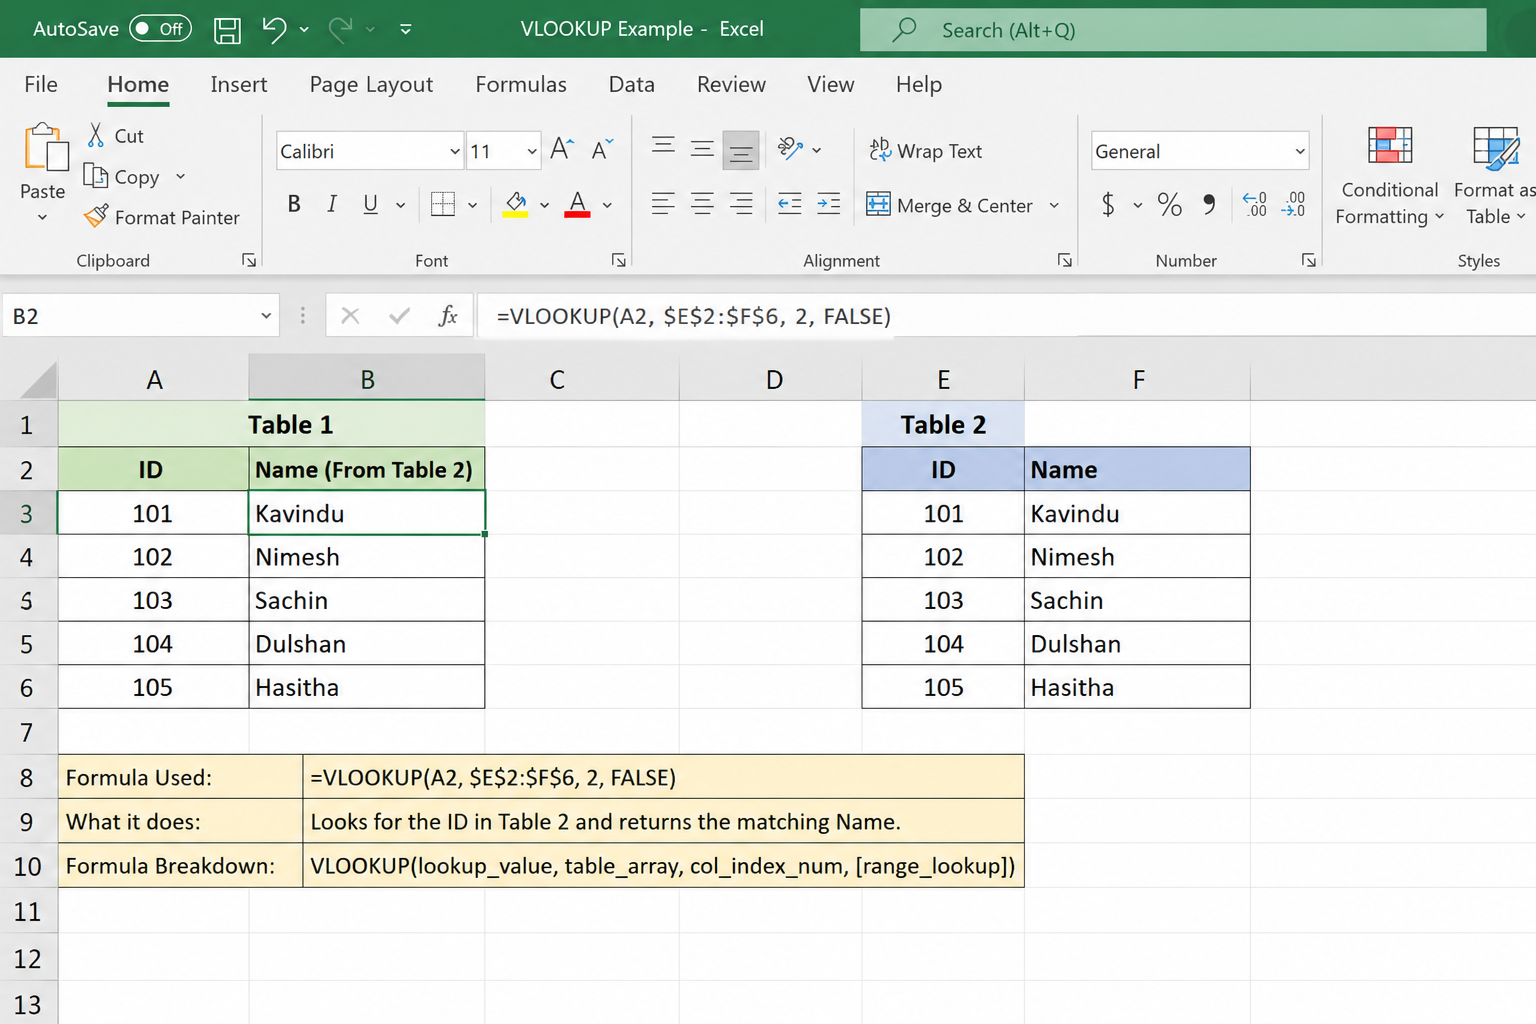Switch to the Insert tab
The image size is (1536, 1024).
[x=239, y=84]
